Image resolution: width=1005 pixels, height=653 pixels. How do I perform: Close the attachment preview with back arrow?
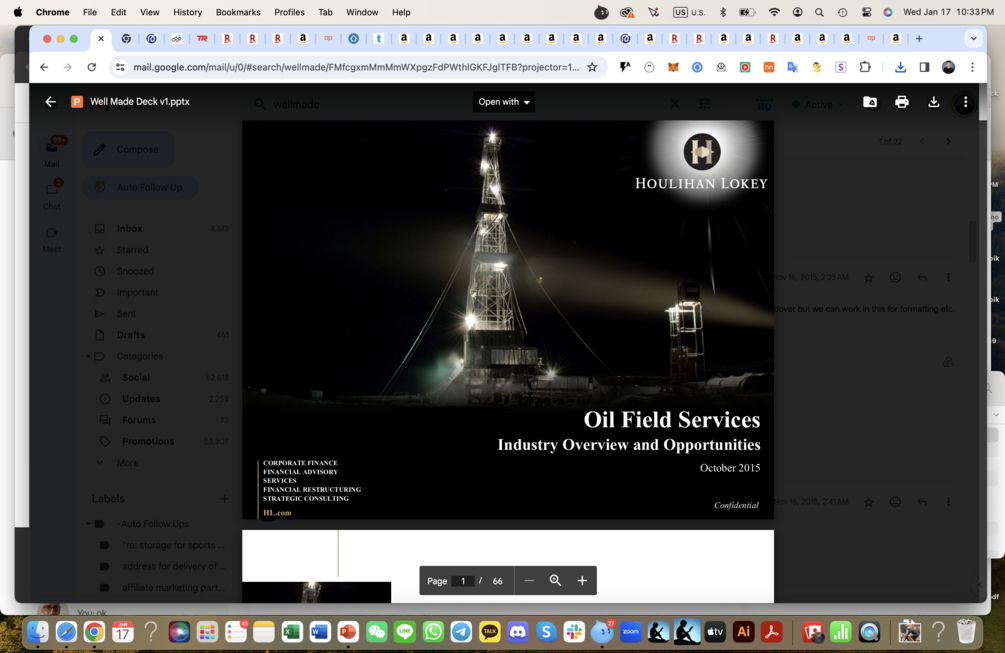coord(51,102)
